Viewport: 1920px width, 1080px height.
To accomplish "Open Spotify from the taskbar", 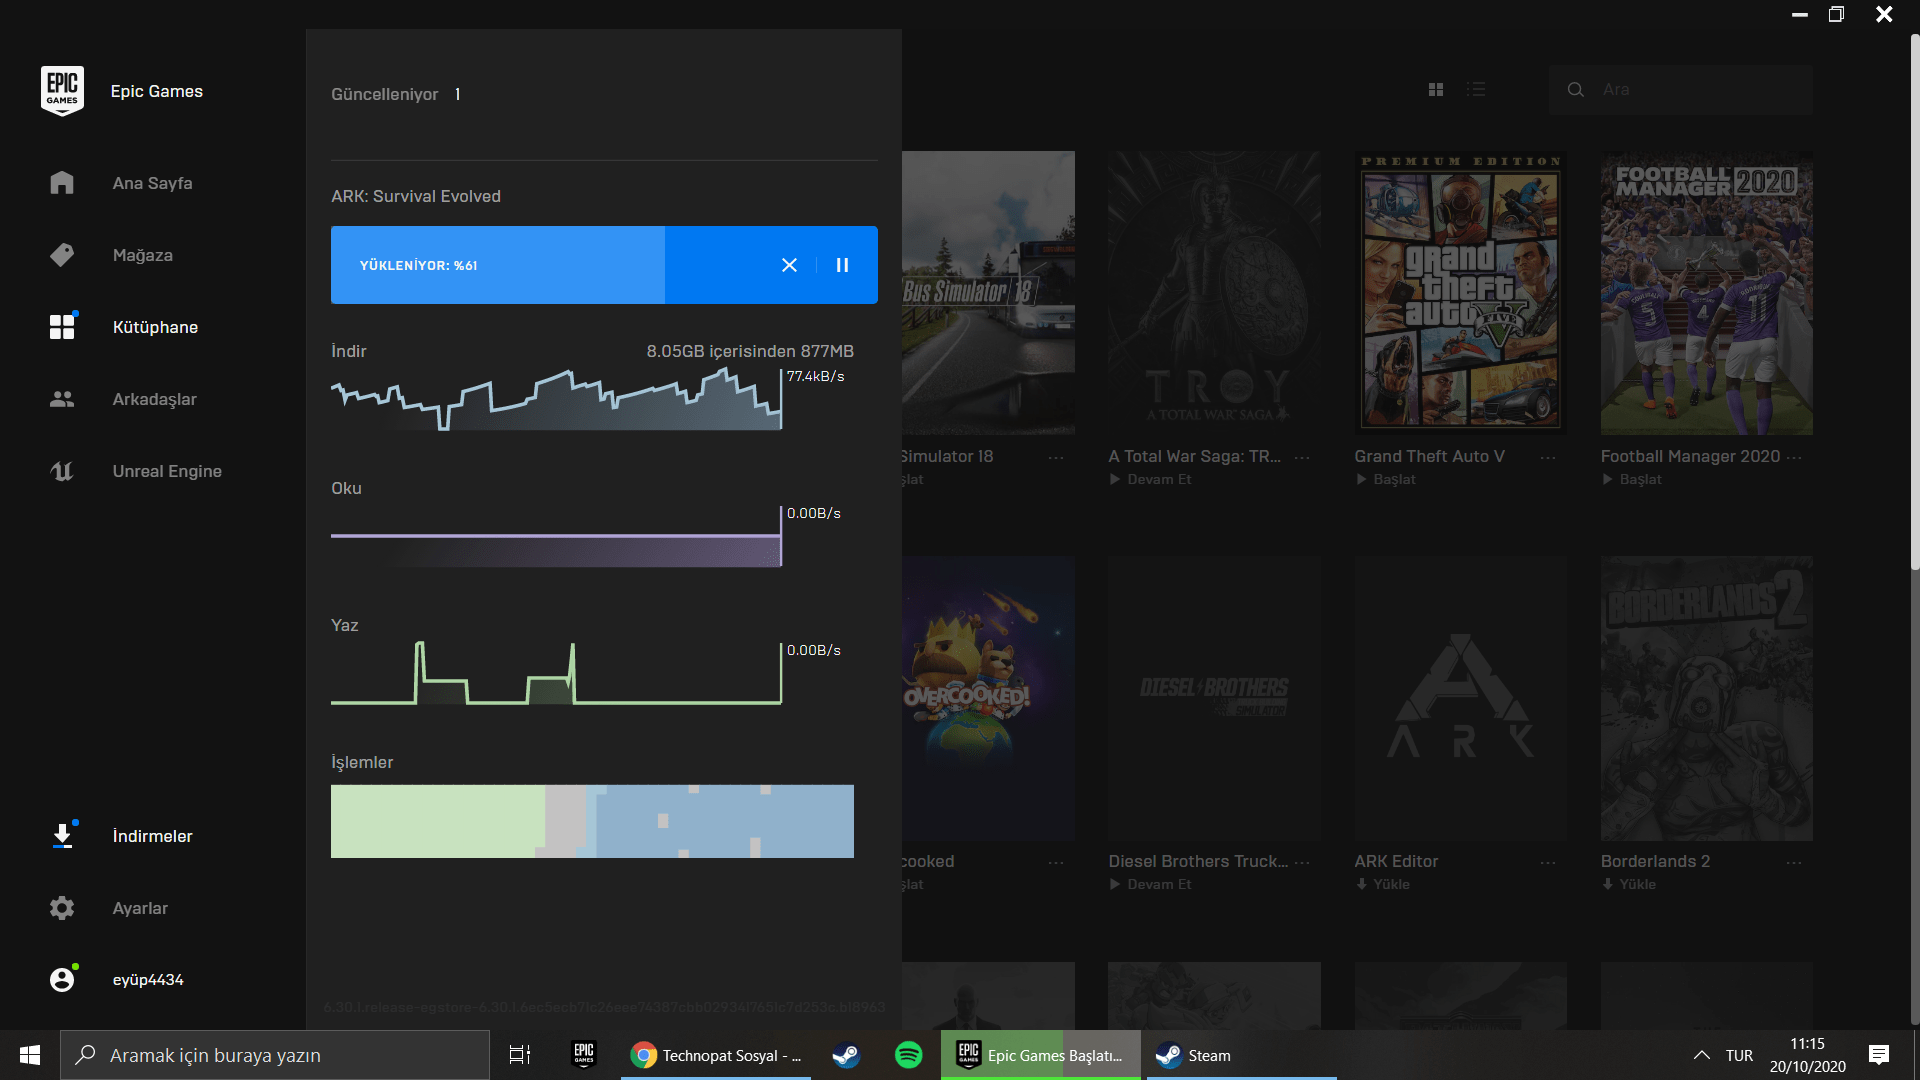I will tap(908, 1055).
